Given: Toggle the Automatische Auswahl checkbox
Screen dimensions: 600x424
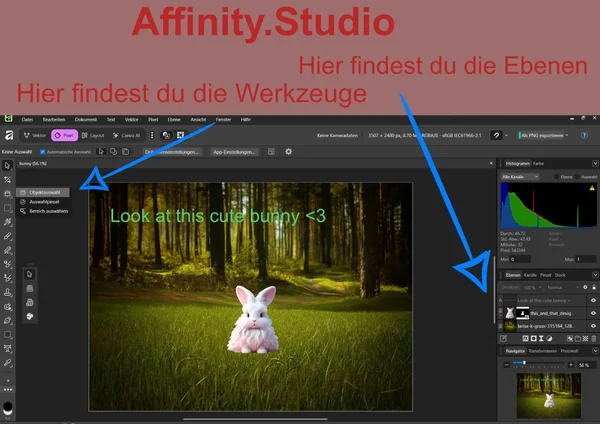Looking at the screenshot, I should [42, 152].
